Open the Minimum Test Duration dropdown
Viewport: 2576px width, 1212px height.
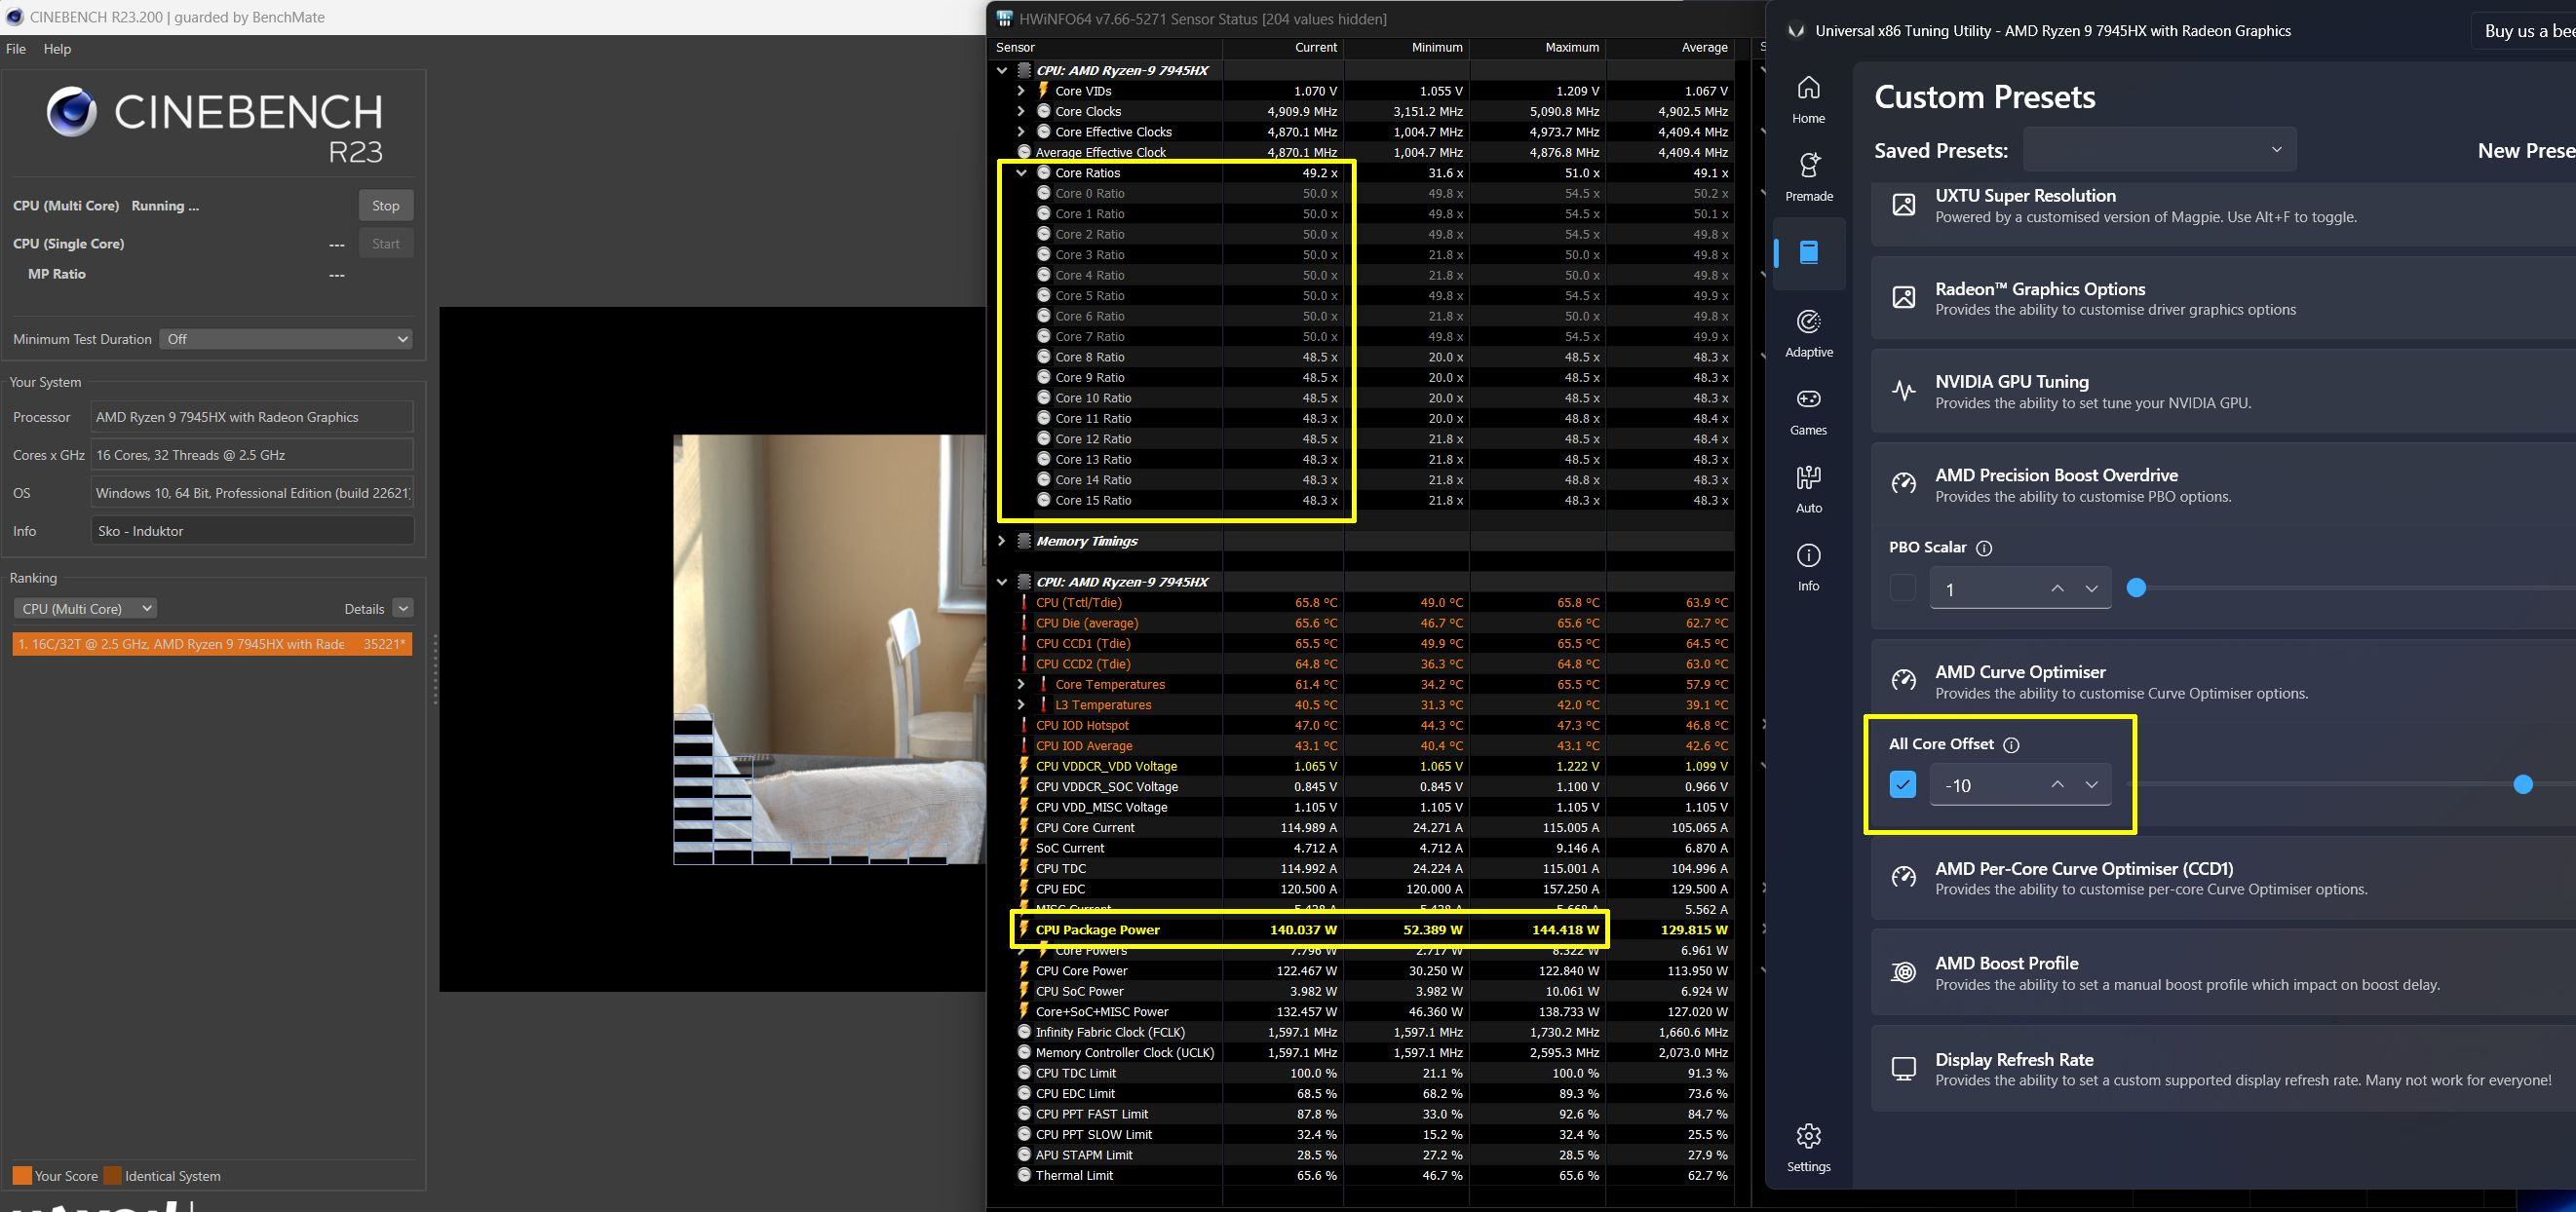(x=287, y=339)
